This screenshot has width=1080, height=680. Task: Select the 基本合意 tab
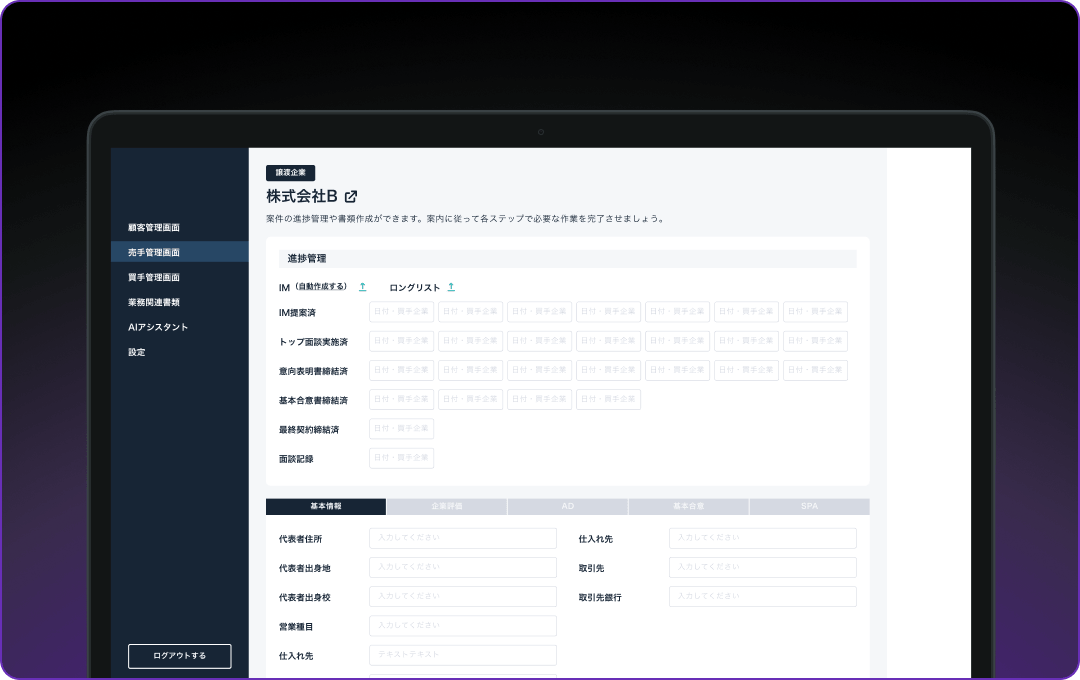688,507
